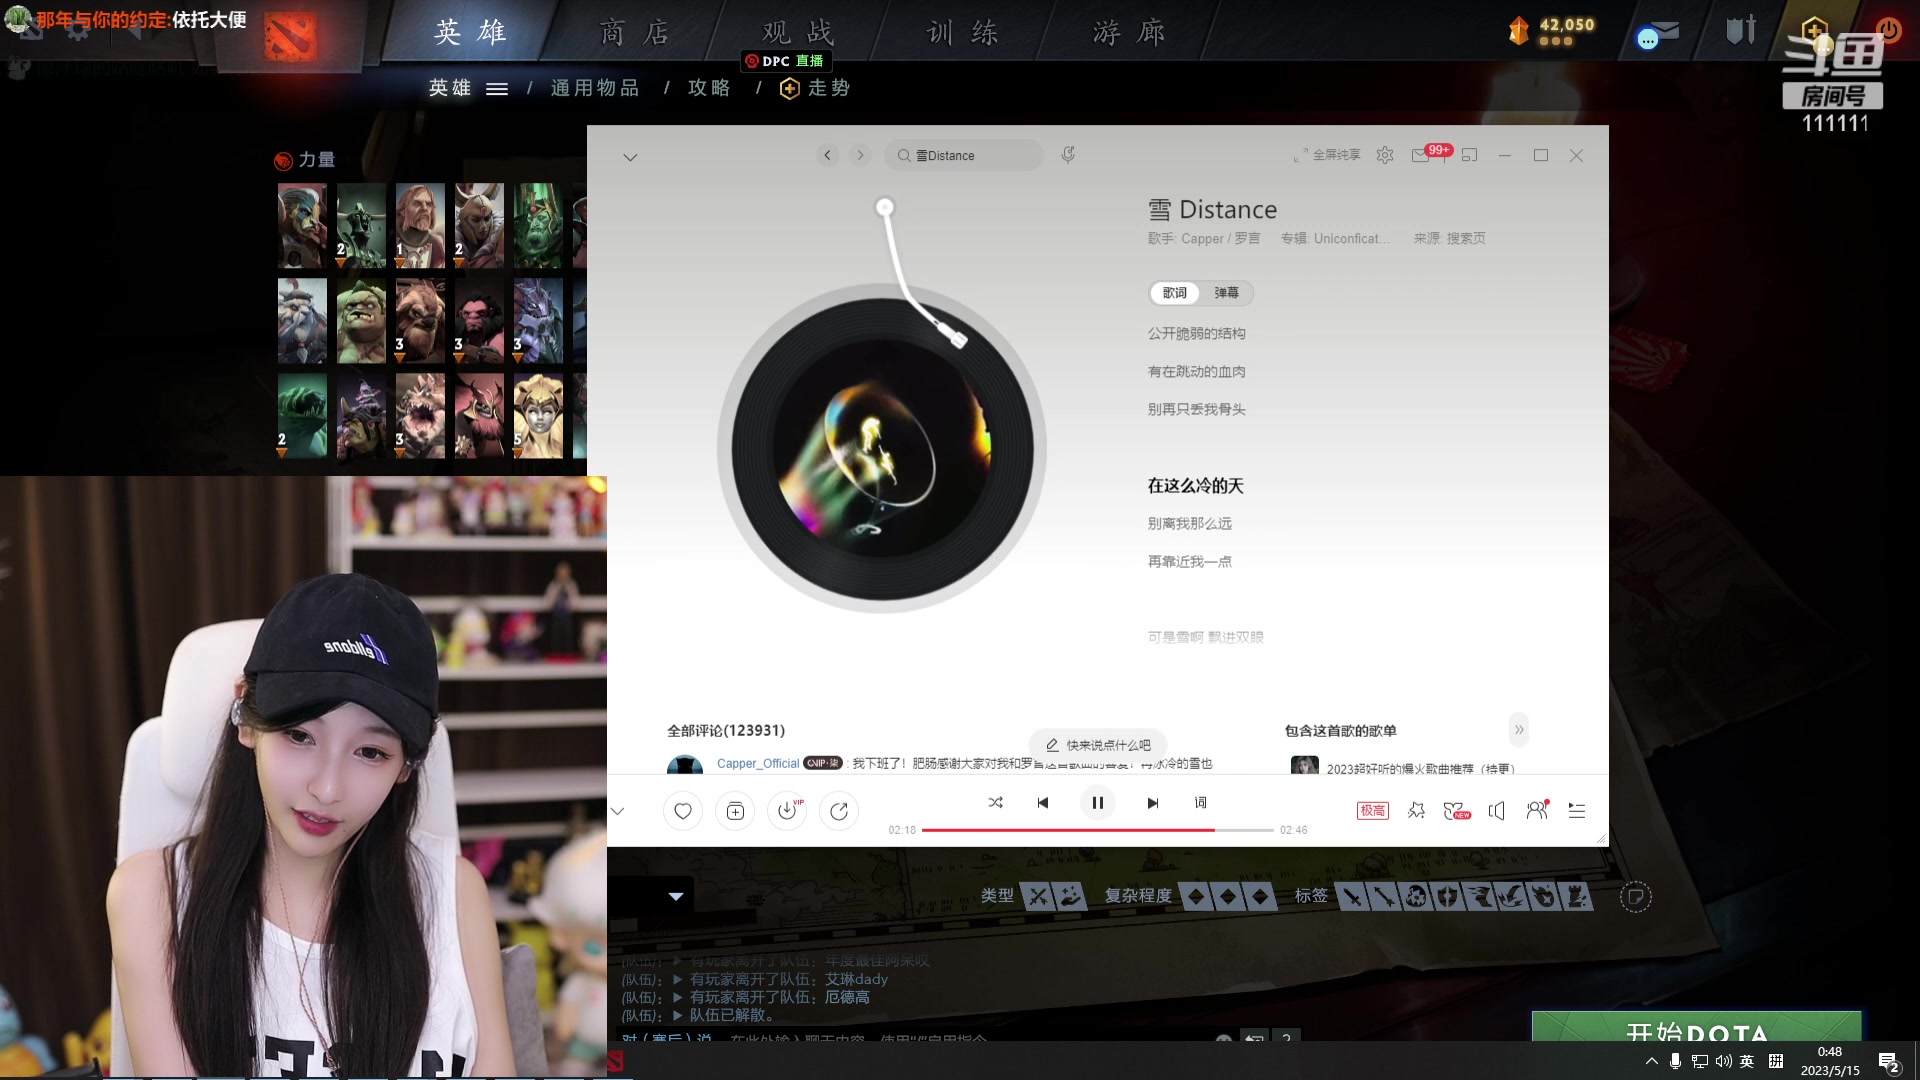The height and width of the screenshot is (1080, 1920).
Task: Click the sound effects magic-star icon
Action: click(1416, 810)
